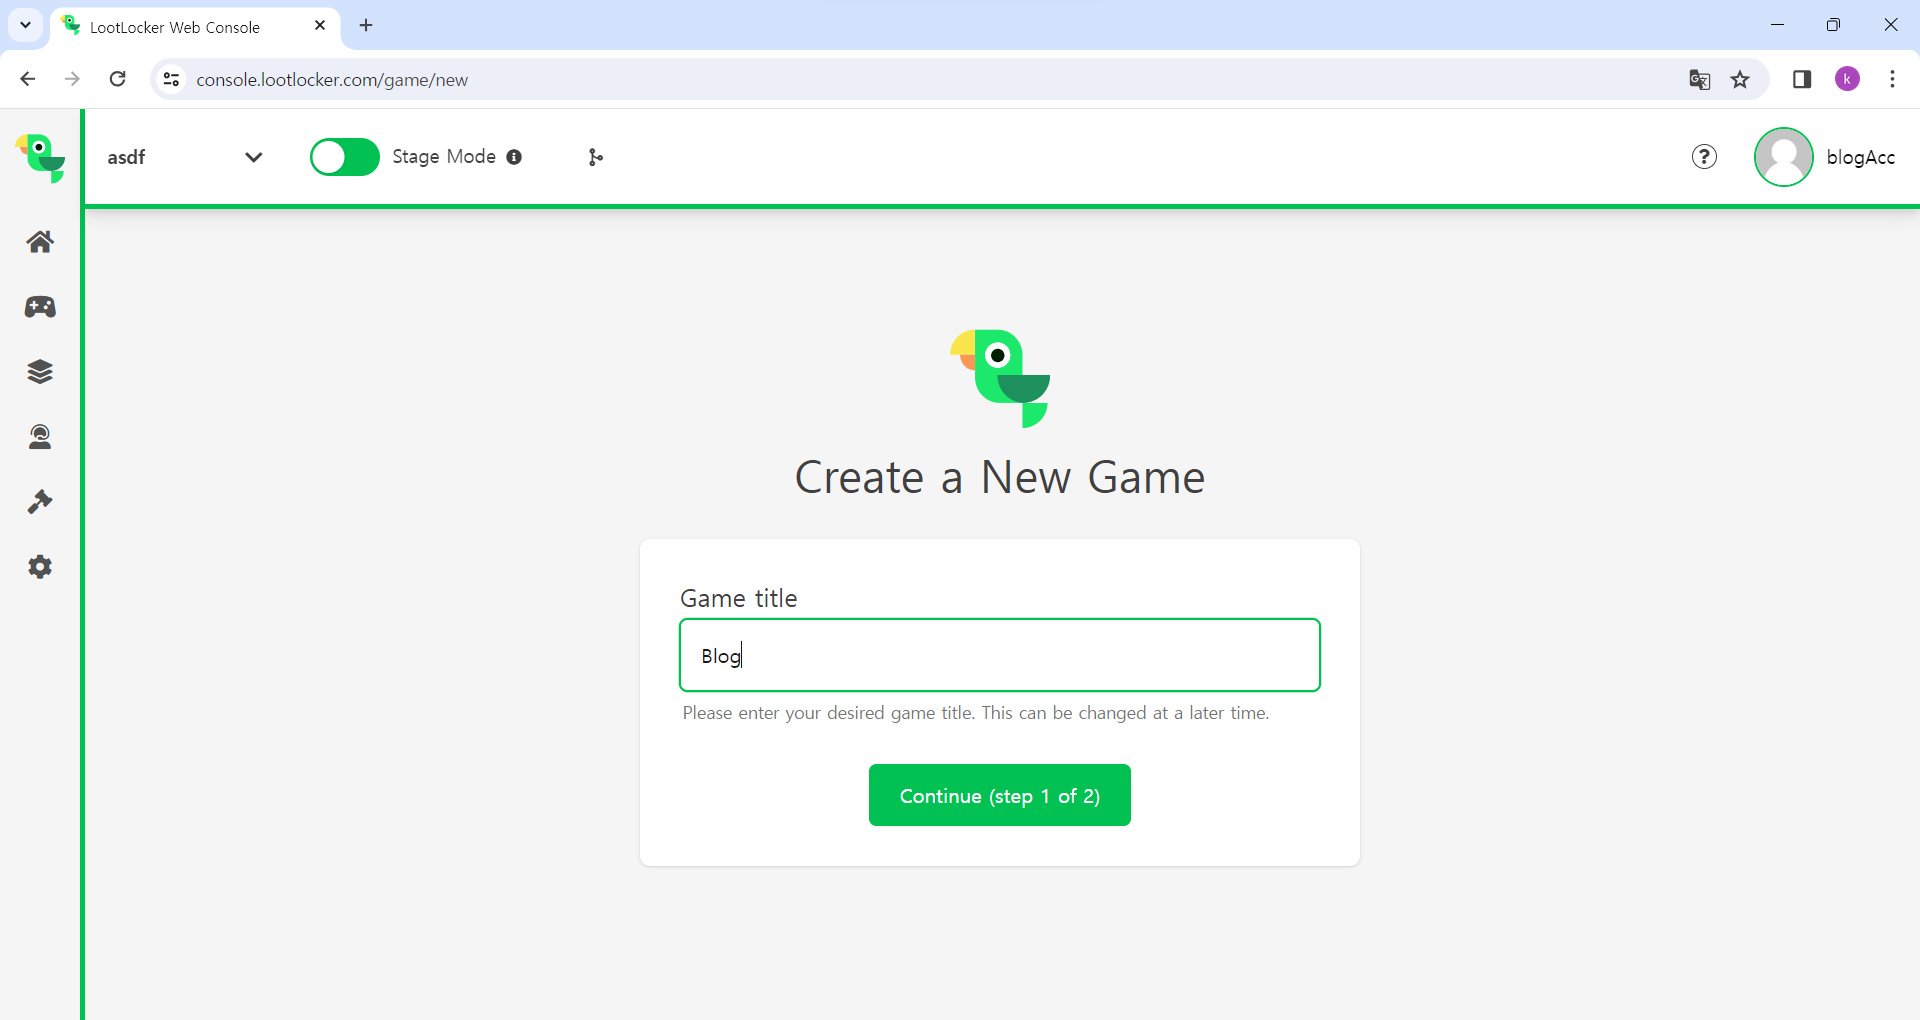
Task: Go back with browser back arrow
Action: 28,79
